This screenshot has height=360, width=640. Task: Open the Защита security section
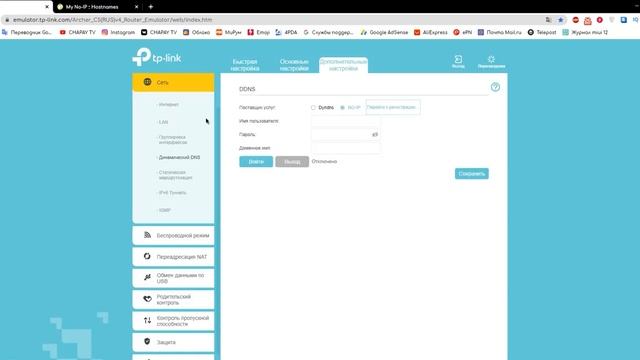[x=173, y=342]
